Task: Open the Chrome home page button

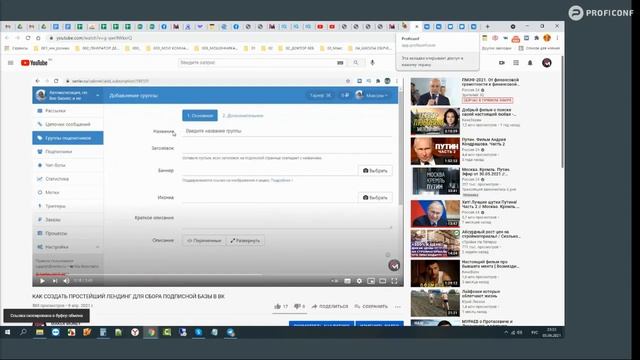Action: pyautogui.click(x=38, y=38)
